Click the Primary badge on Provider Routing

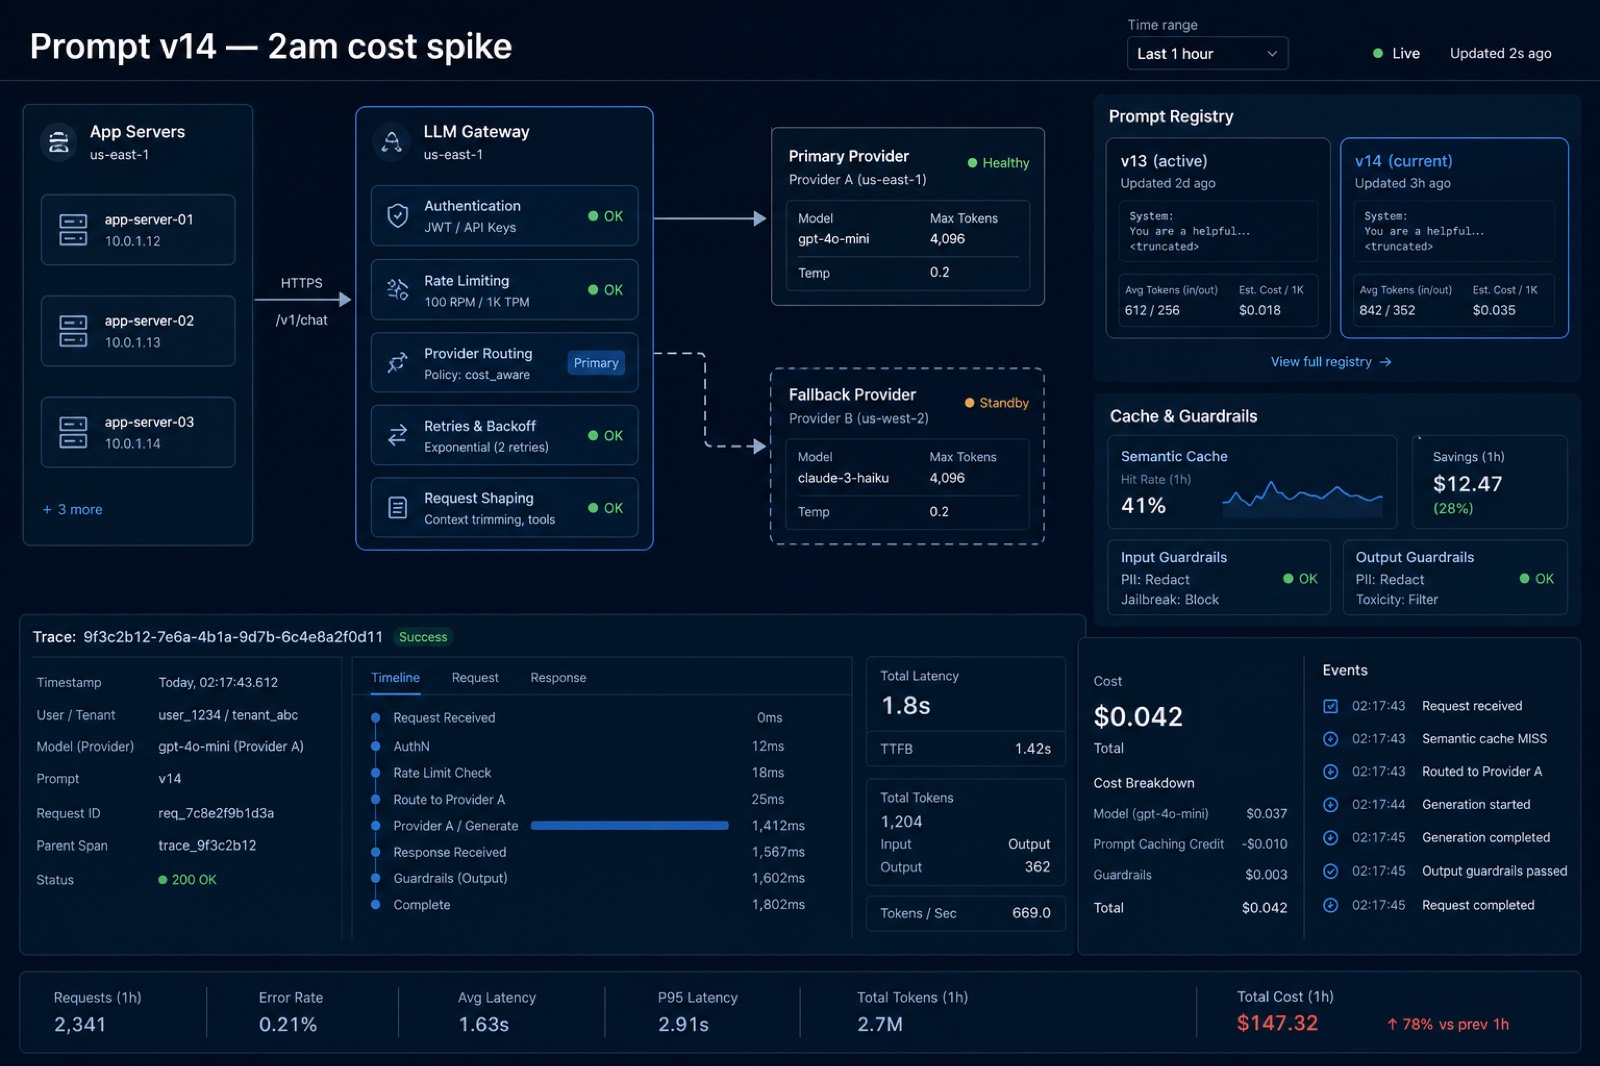pyautogui.click(x=596, y=363)
